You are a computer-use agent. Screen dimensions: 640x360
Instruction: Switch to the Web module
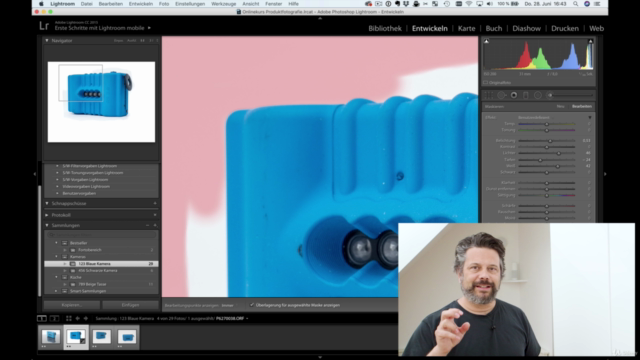[596, 28]
